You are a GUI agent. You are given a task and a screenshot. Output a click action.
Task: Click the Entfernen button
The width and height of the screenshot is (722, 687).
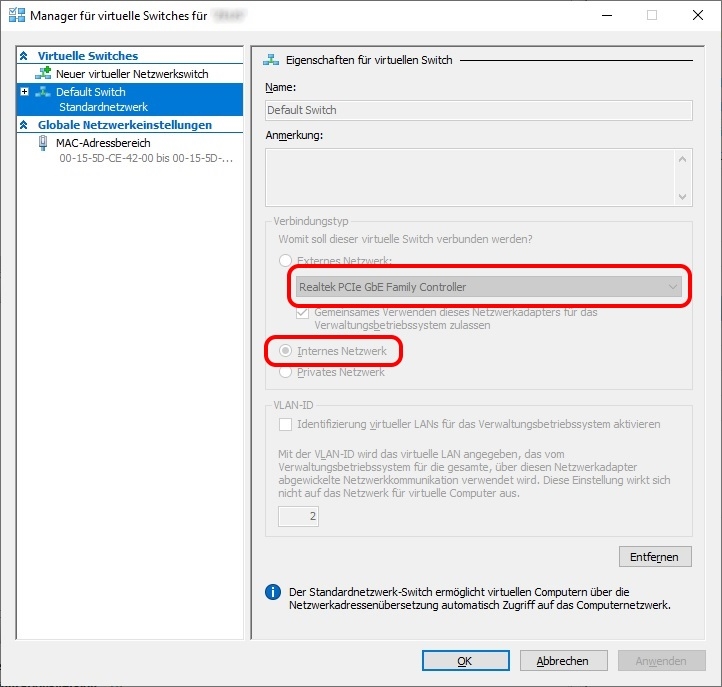655,557
